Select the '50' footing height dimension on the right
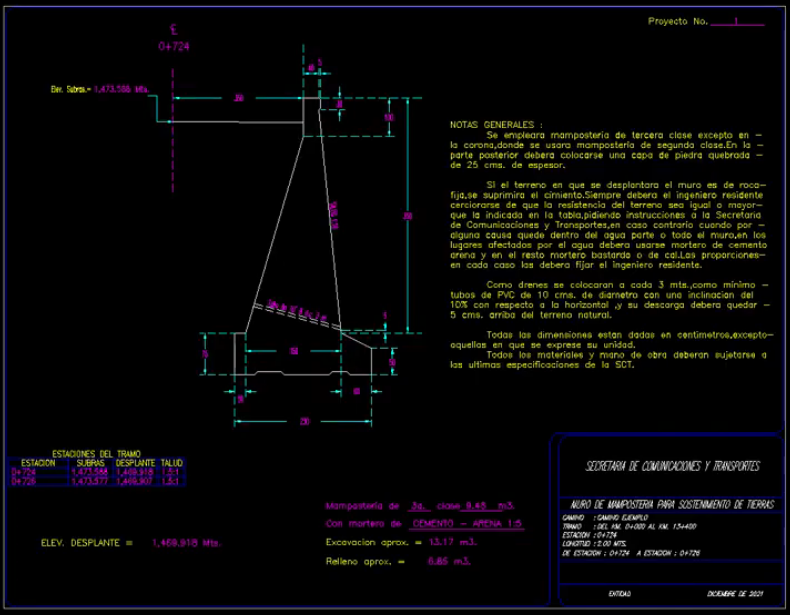Screen dimensions: 790x615 point(392,362)
